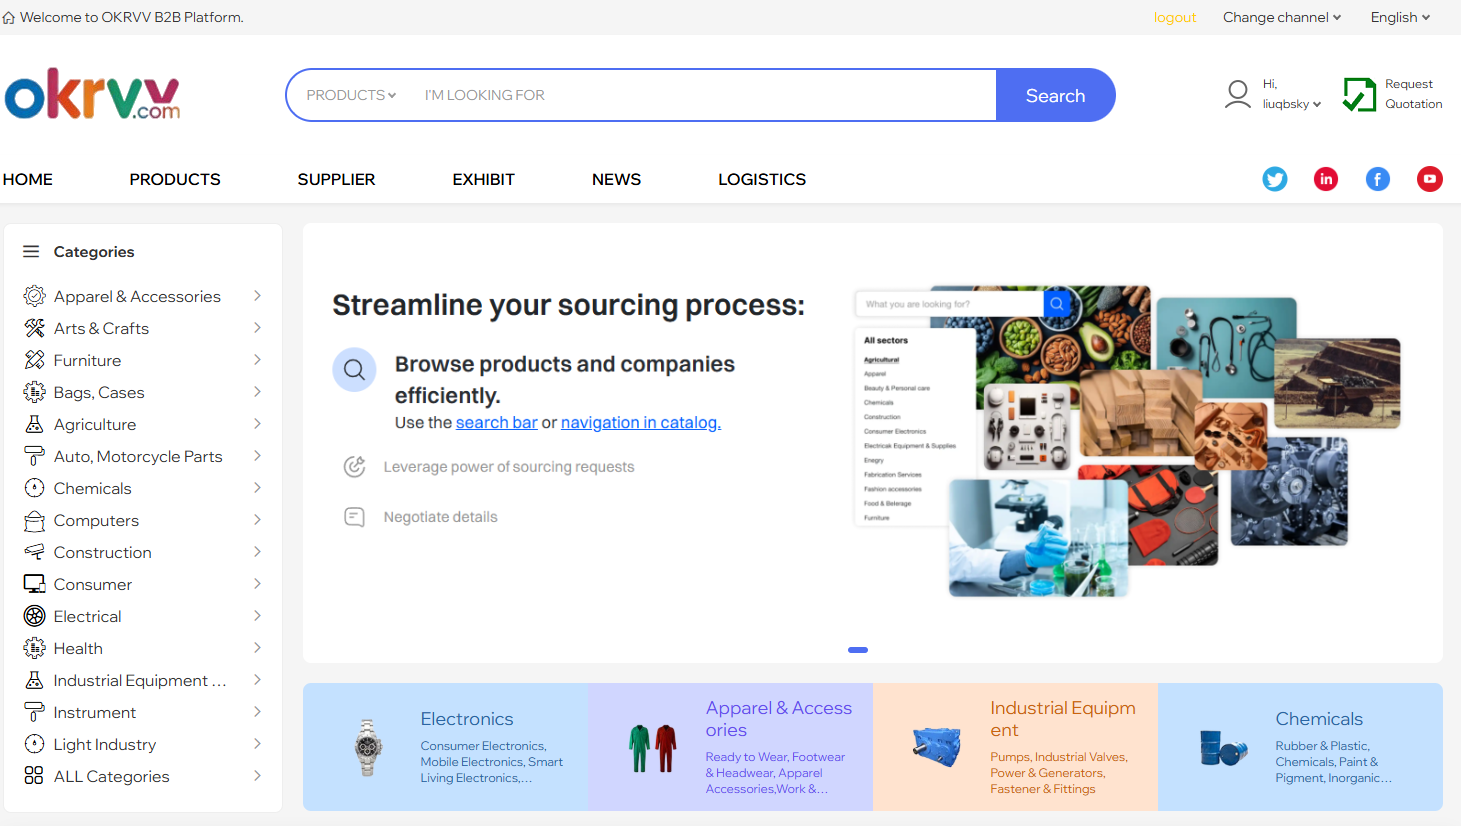Screen dimensions: 1461x826
Task: Click the home icon in the welcome bar
Action: tap(11, 17)
